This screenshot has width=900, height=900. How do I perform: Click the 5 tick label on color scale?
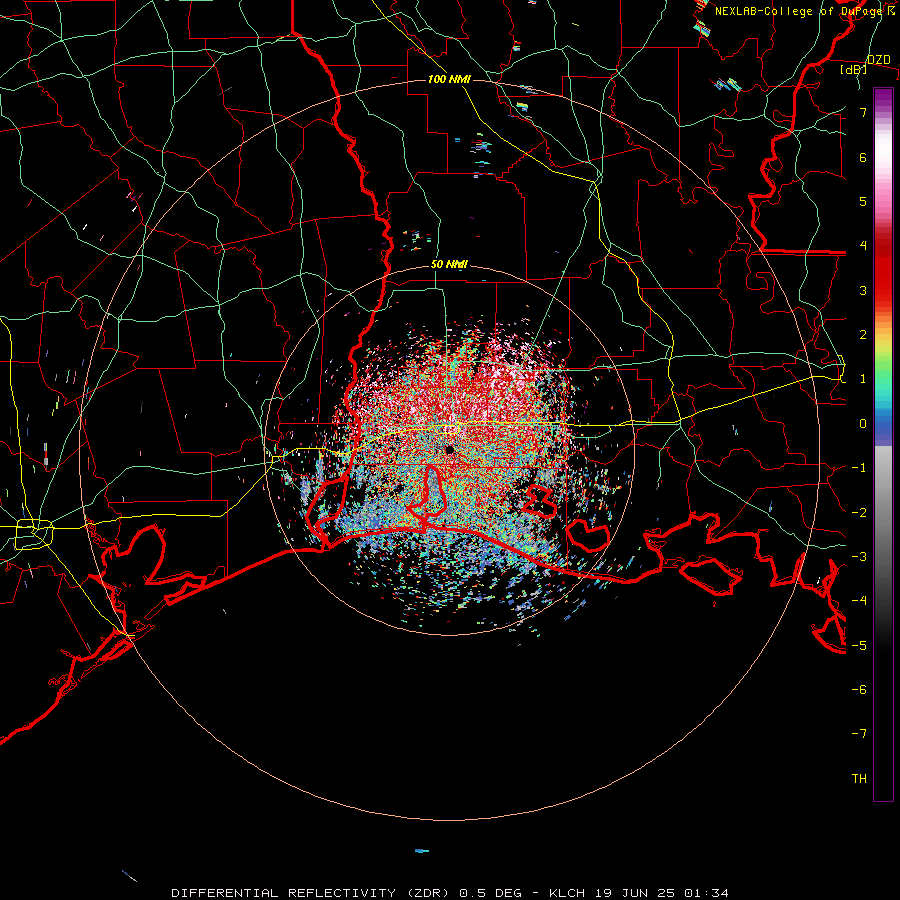863,201
